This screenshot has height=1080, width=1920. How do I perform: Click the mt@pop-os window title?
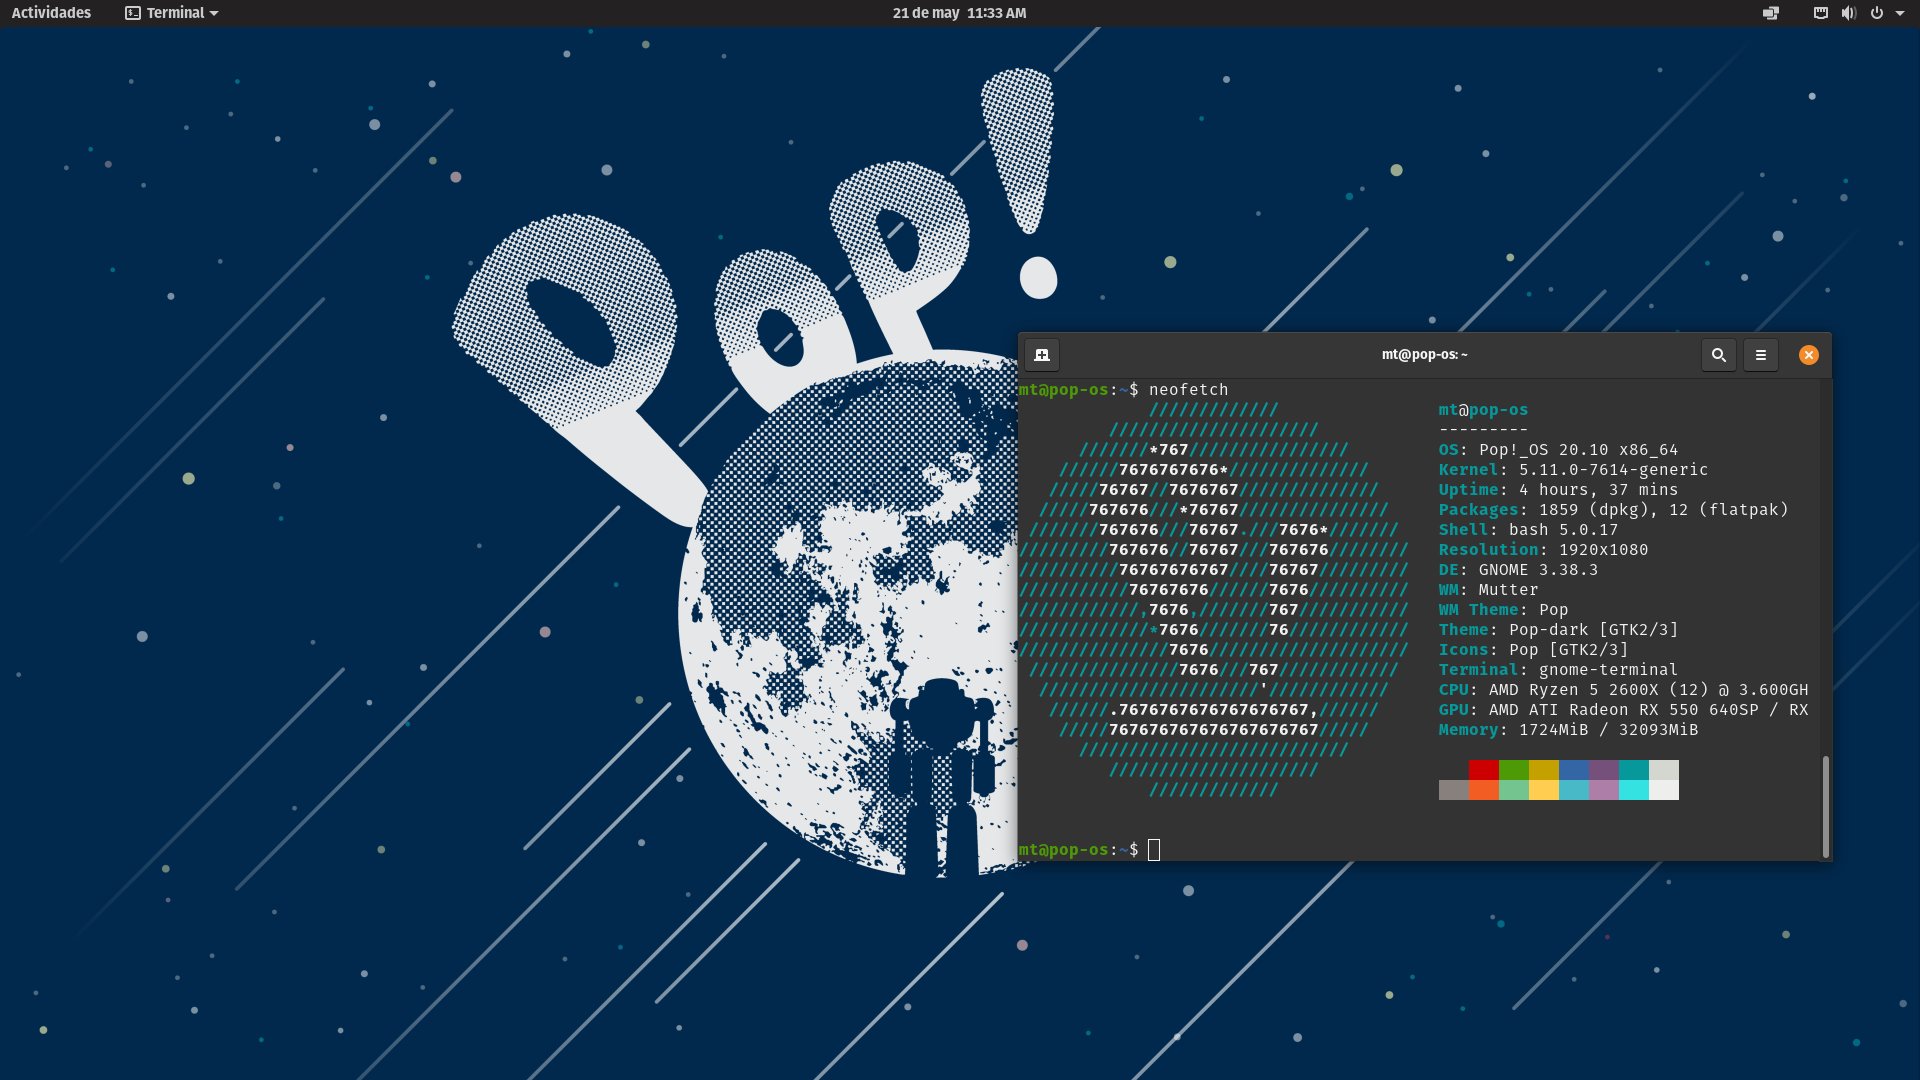click(1424, 355)
